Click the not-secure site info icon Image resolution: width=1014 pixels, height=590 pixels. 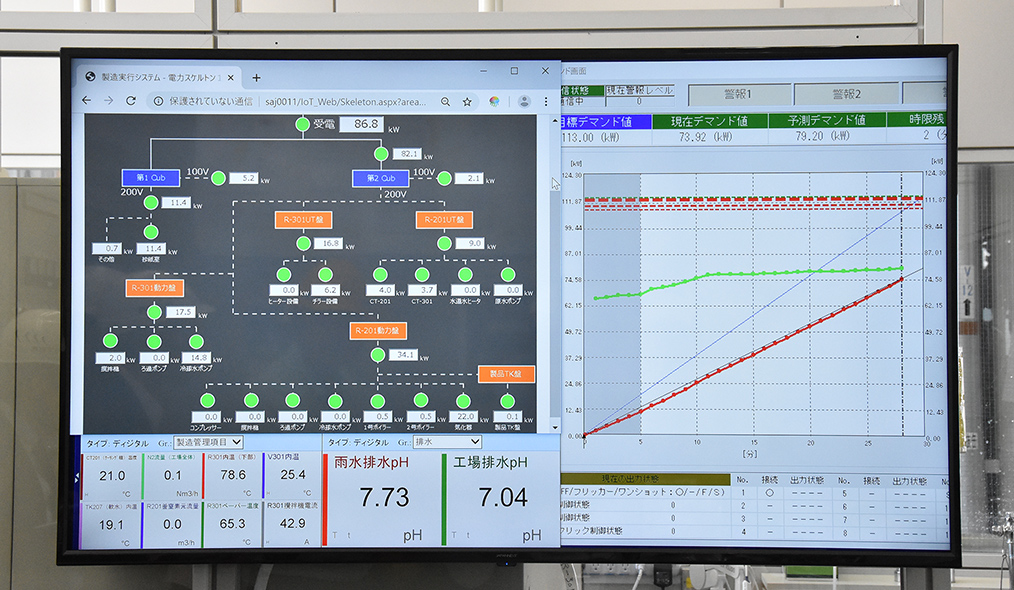click(x=158, y=101)
